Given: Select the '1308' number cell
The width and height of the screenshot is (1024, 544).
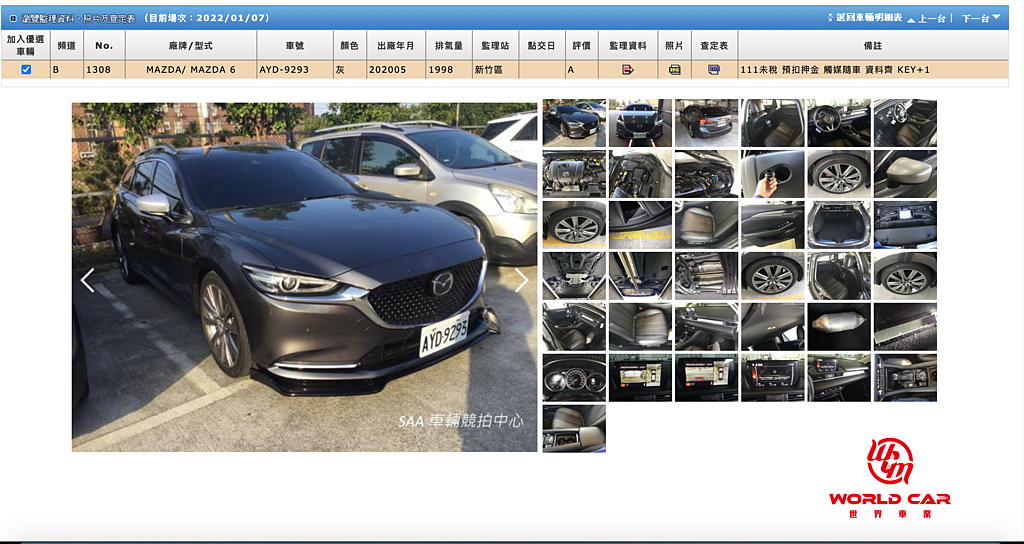Looking at the screenshot, I should (104, 69).
